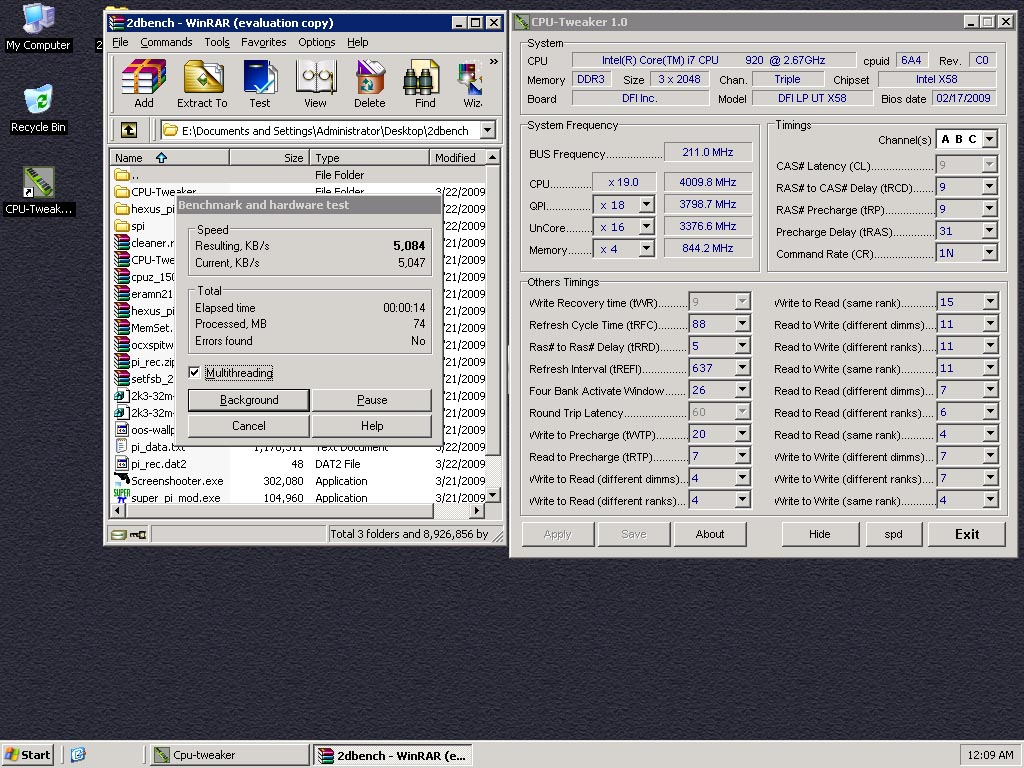Open the Channel(s) dropdown
Image resolution: width=1024 pixels, height=768 pixels.
pos(989,139)
